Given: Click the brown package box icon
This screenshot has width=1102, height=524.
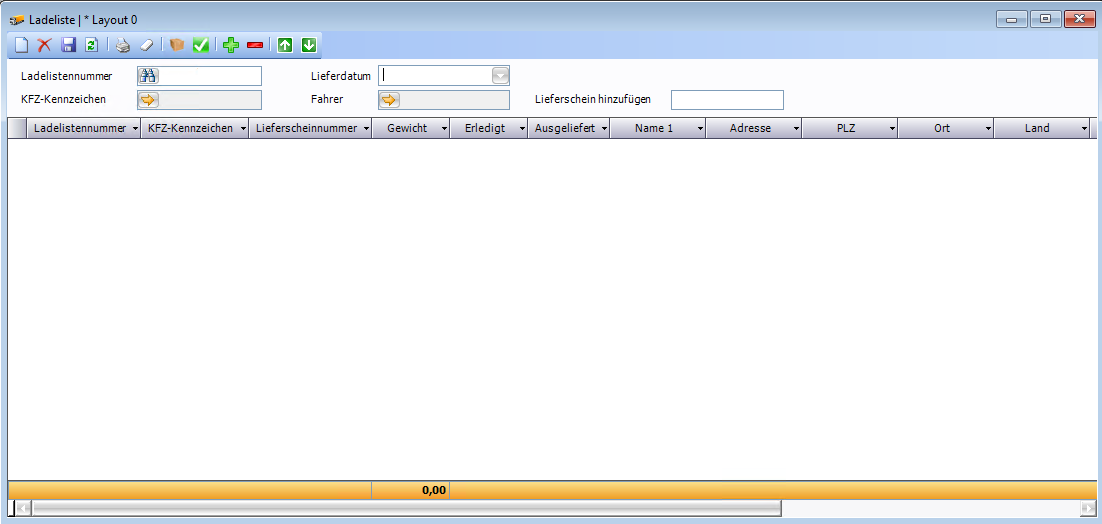Looking at the screenshot, I should coord(177,45).
